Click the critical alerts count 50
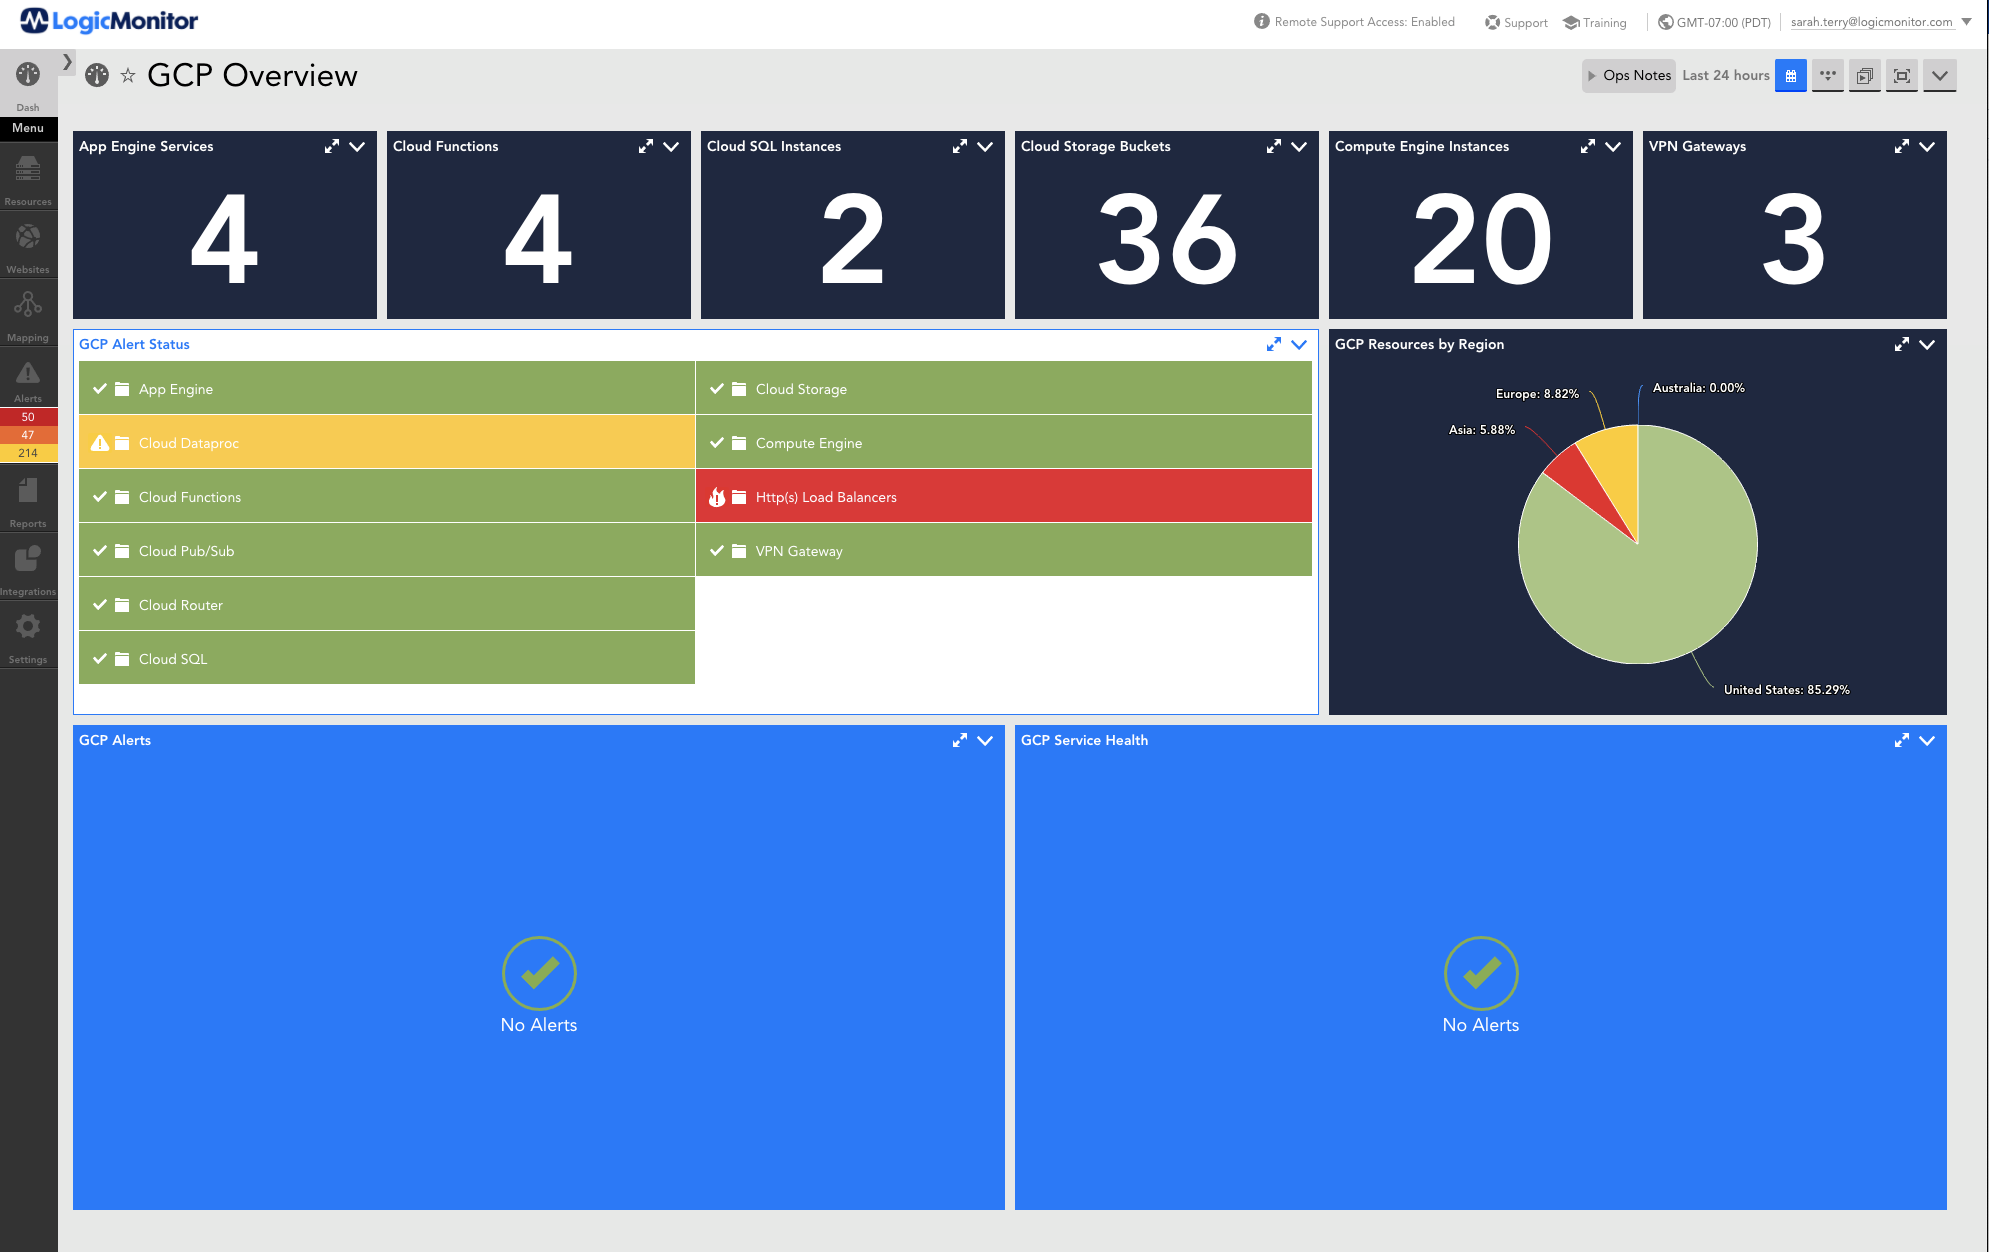1989x1252 pixels. tap(28, 417)
